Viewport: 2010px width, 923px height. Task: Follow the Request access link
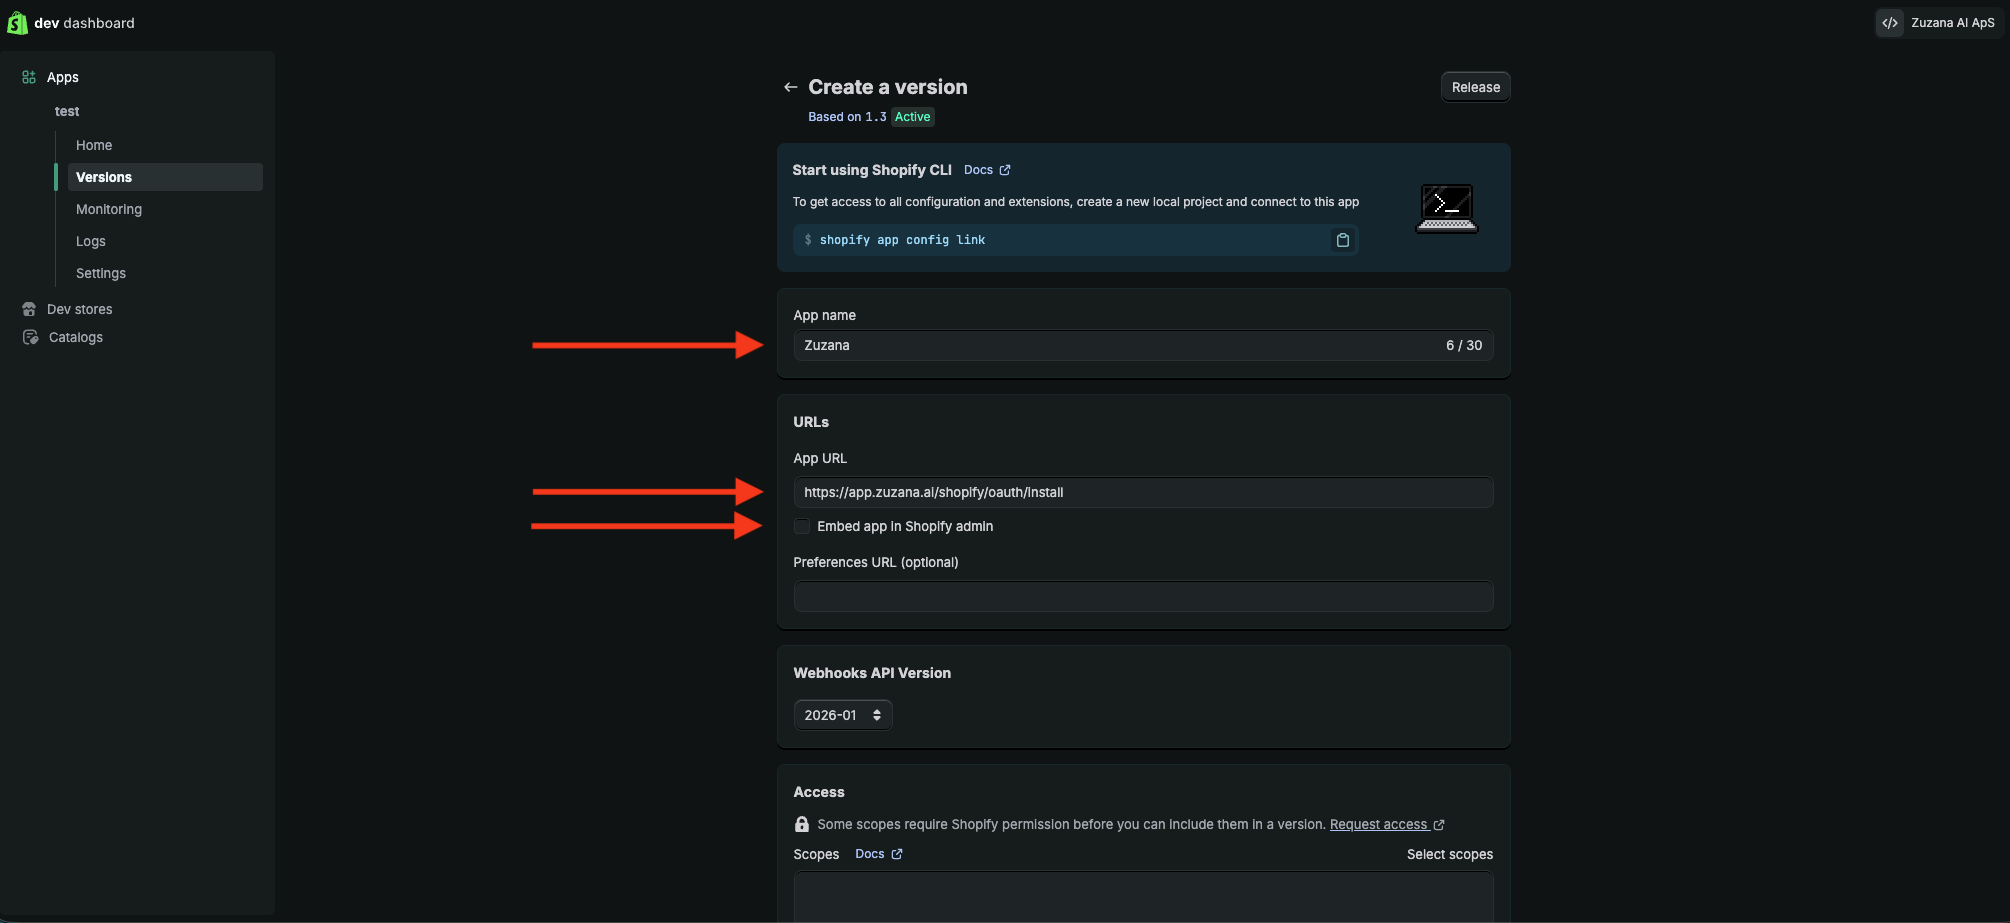click(1378, 824)
